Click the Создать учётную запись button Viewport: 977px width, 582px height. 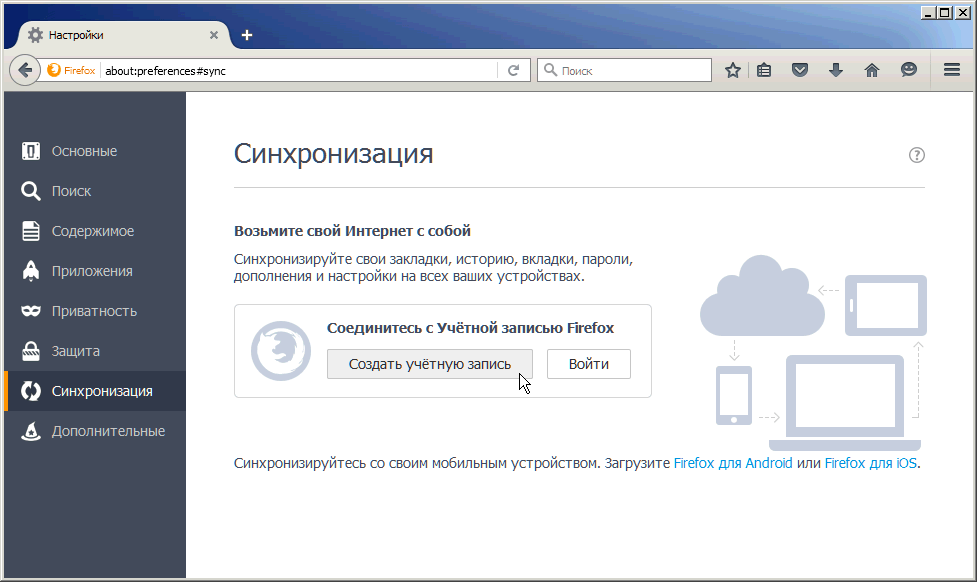[429, 364]
